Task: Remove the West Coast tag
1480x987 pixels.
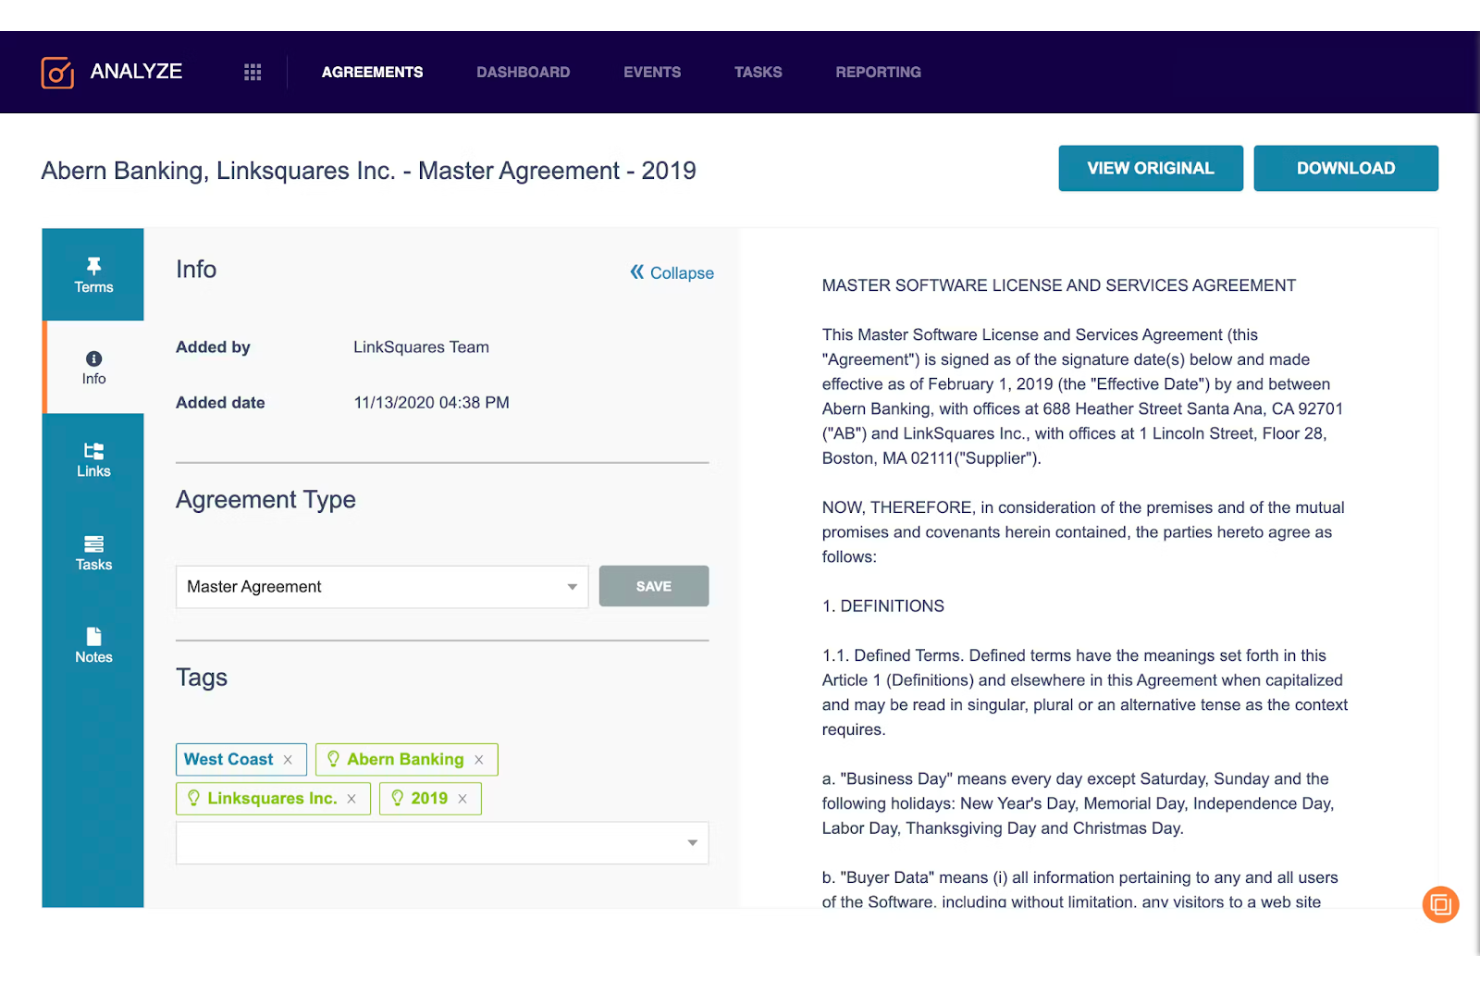Action: pos(288,759)
